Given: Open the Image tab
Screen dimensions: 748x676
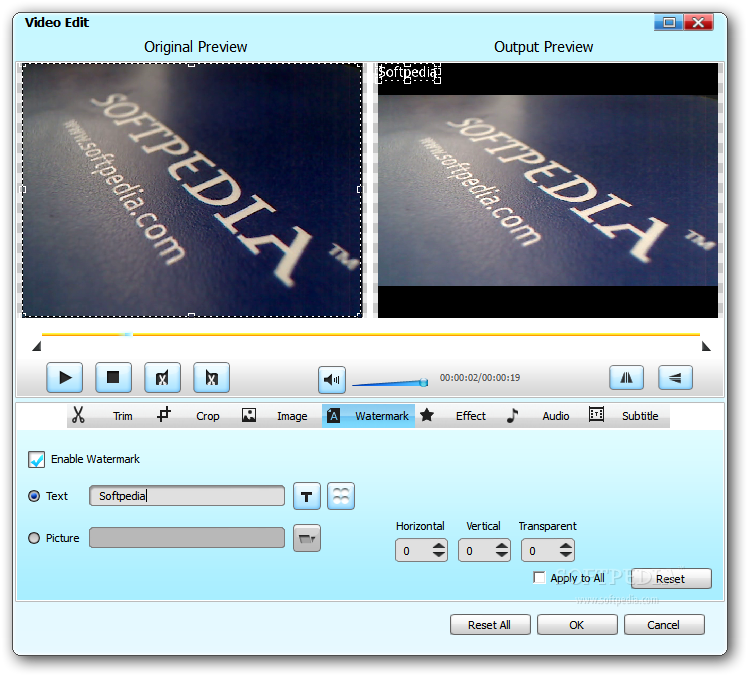Looking at the screenshot, I should 292,416.
